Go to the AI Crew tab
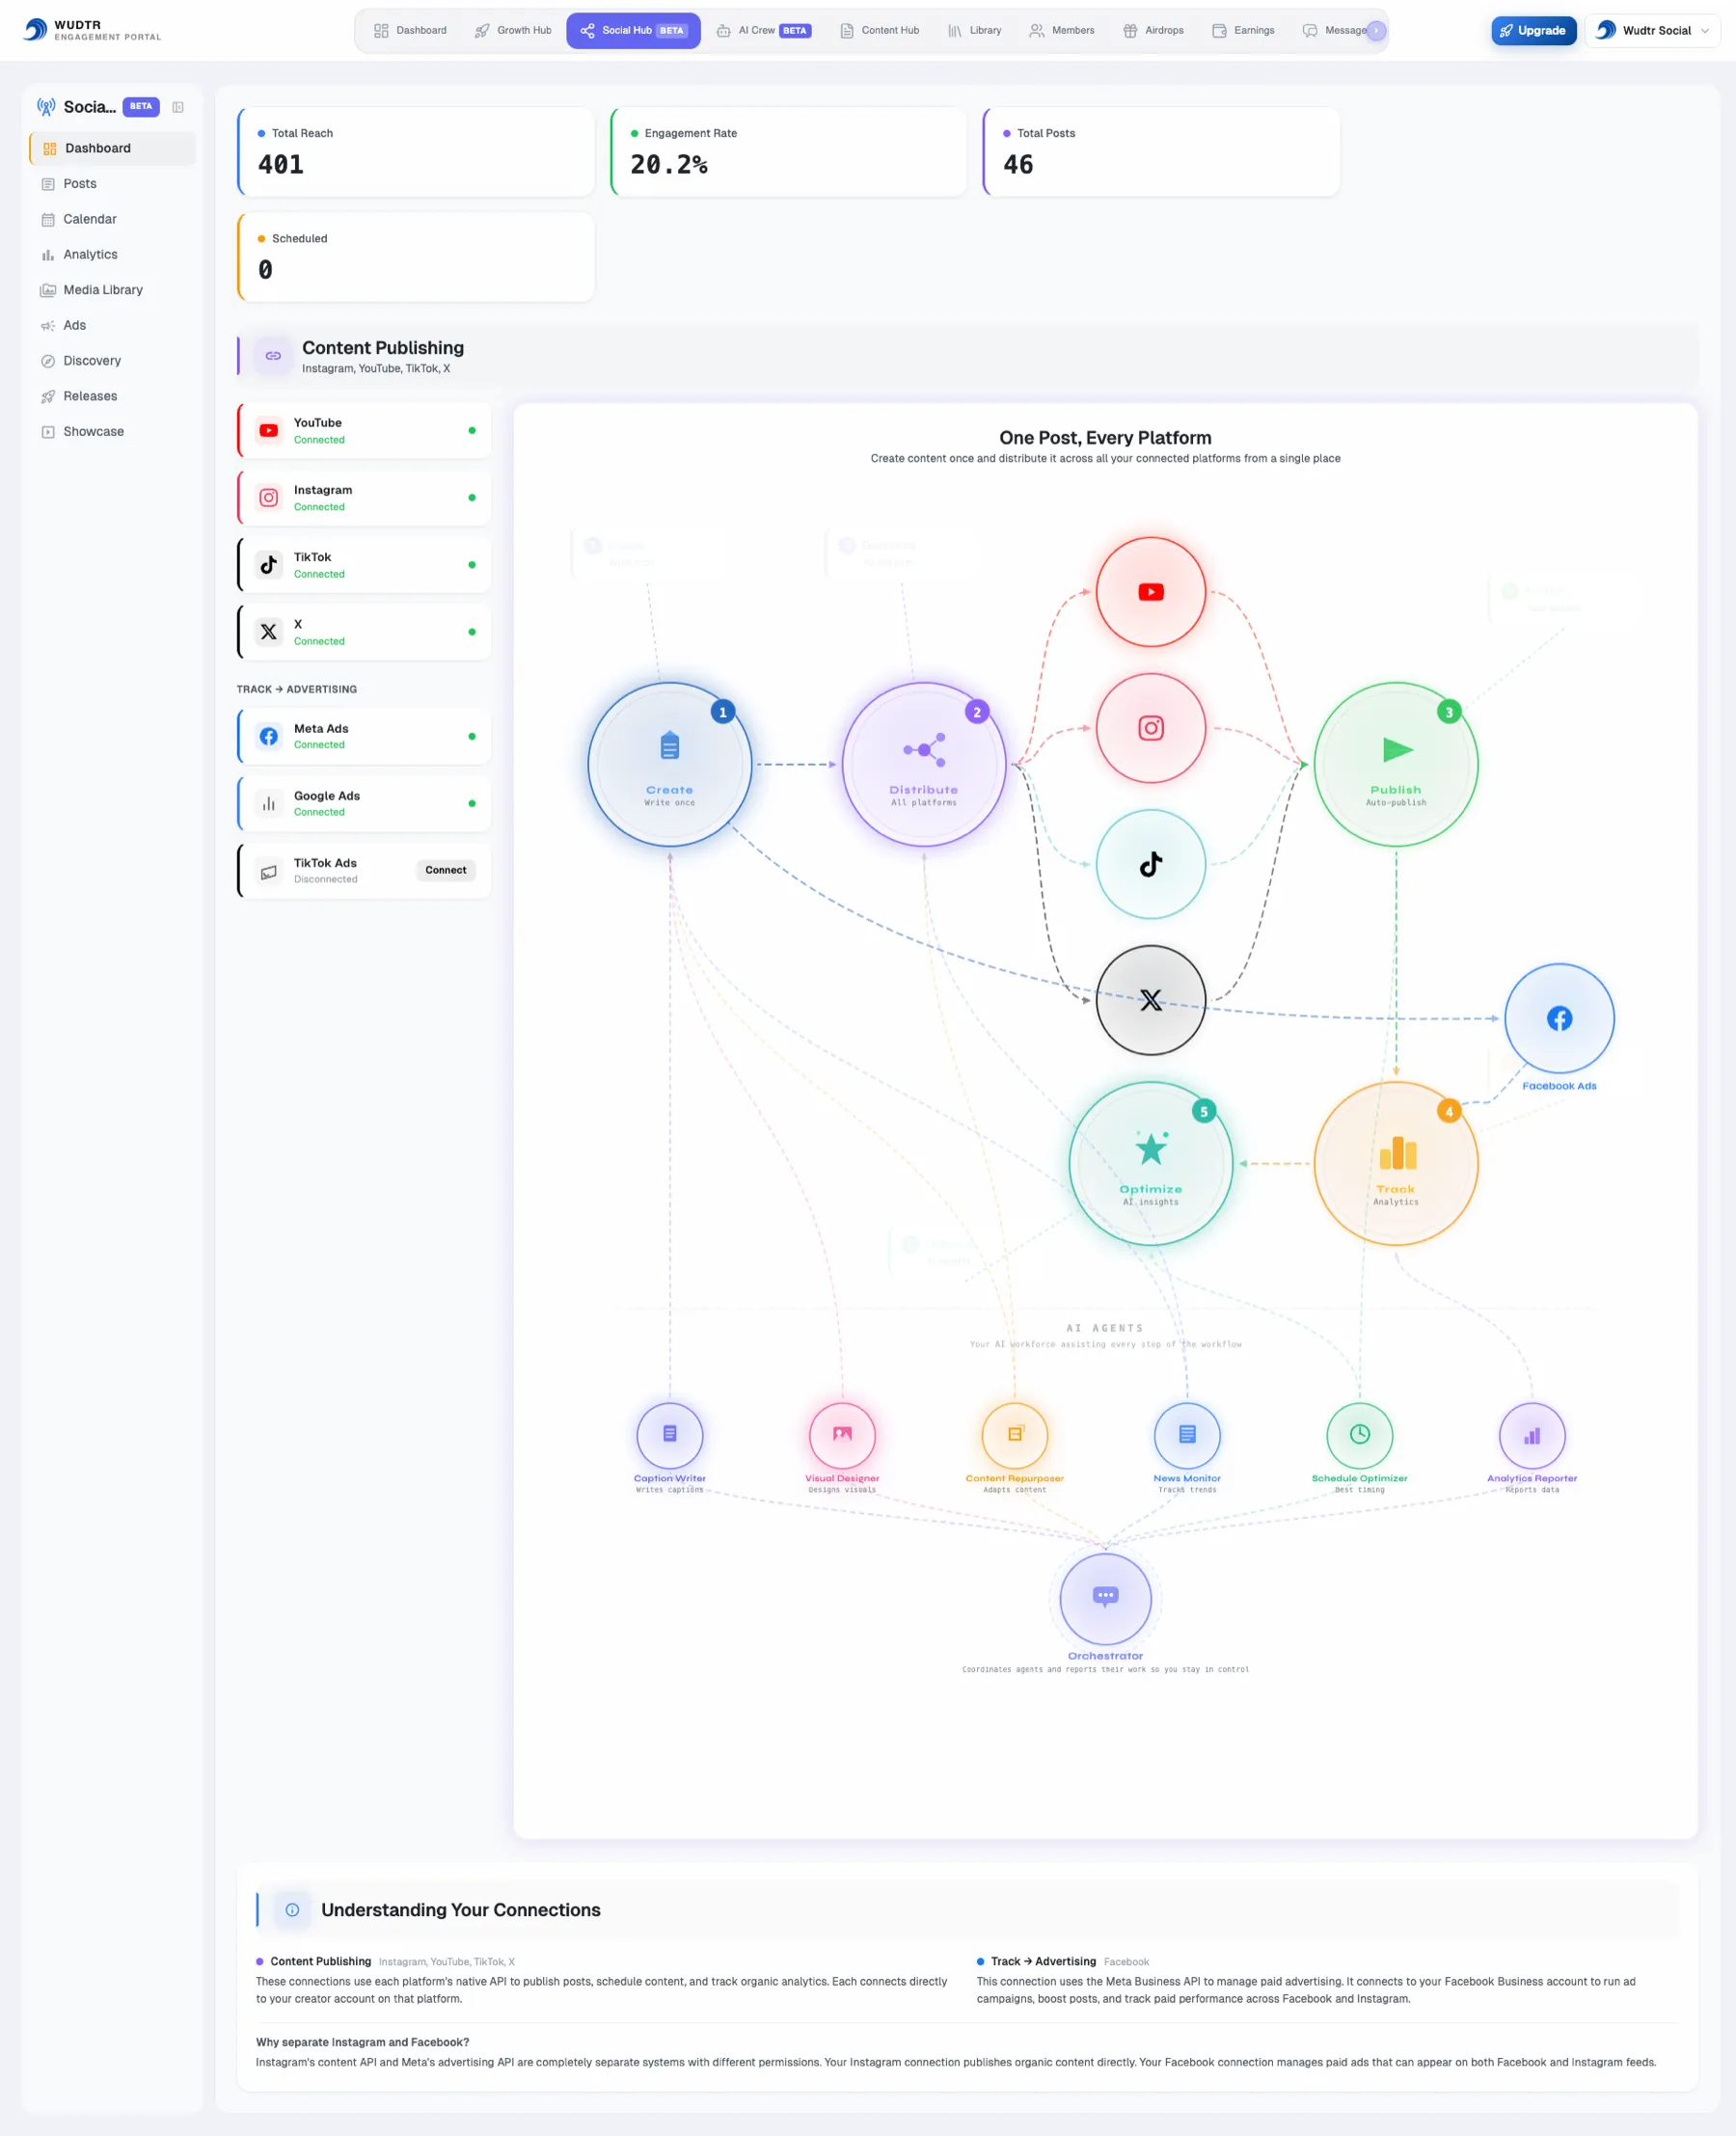 pos(763,31)
